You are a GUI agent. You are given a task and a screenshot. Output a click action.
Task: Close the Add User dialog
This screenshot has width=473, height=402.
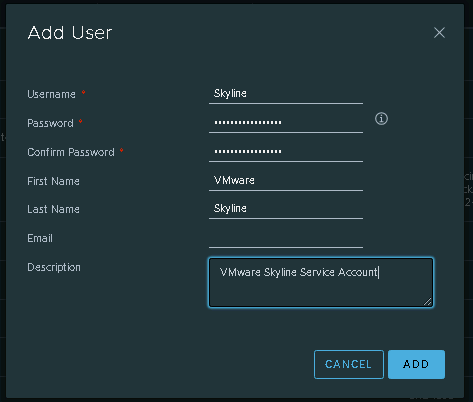point(439,33)
